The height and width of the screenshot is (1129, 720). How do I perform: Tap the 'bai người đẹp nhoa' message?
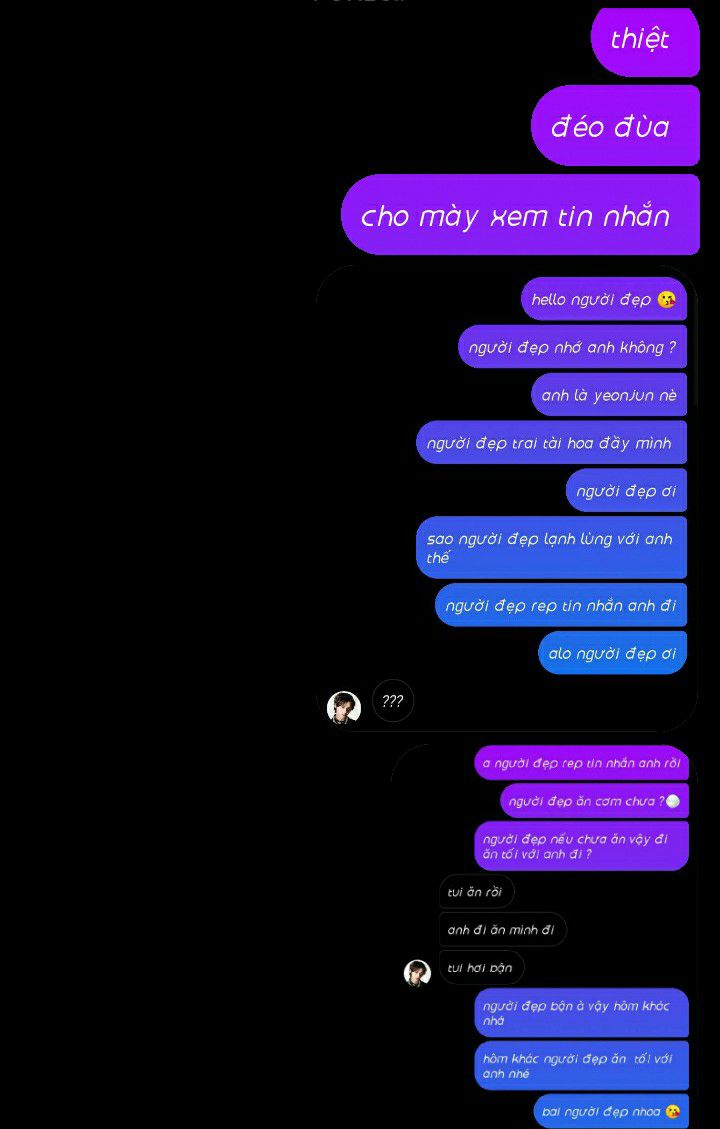[x=611, y=1111]
